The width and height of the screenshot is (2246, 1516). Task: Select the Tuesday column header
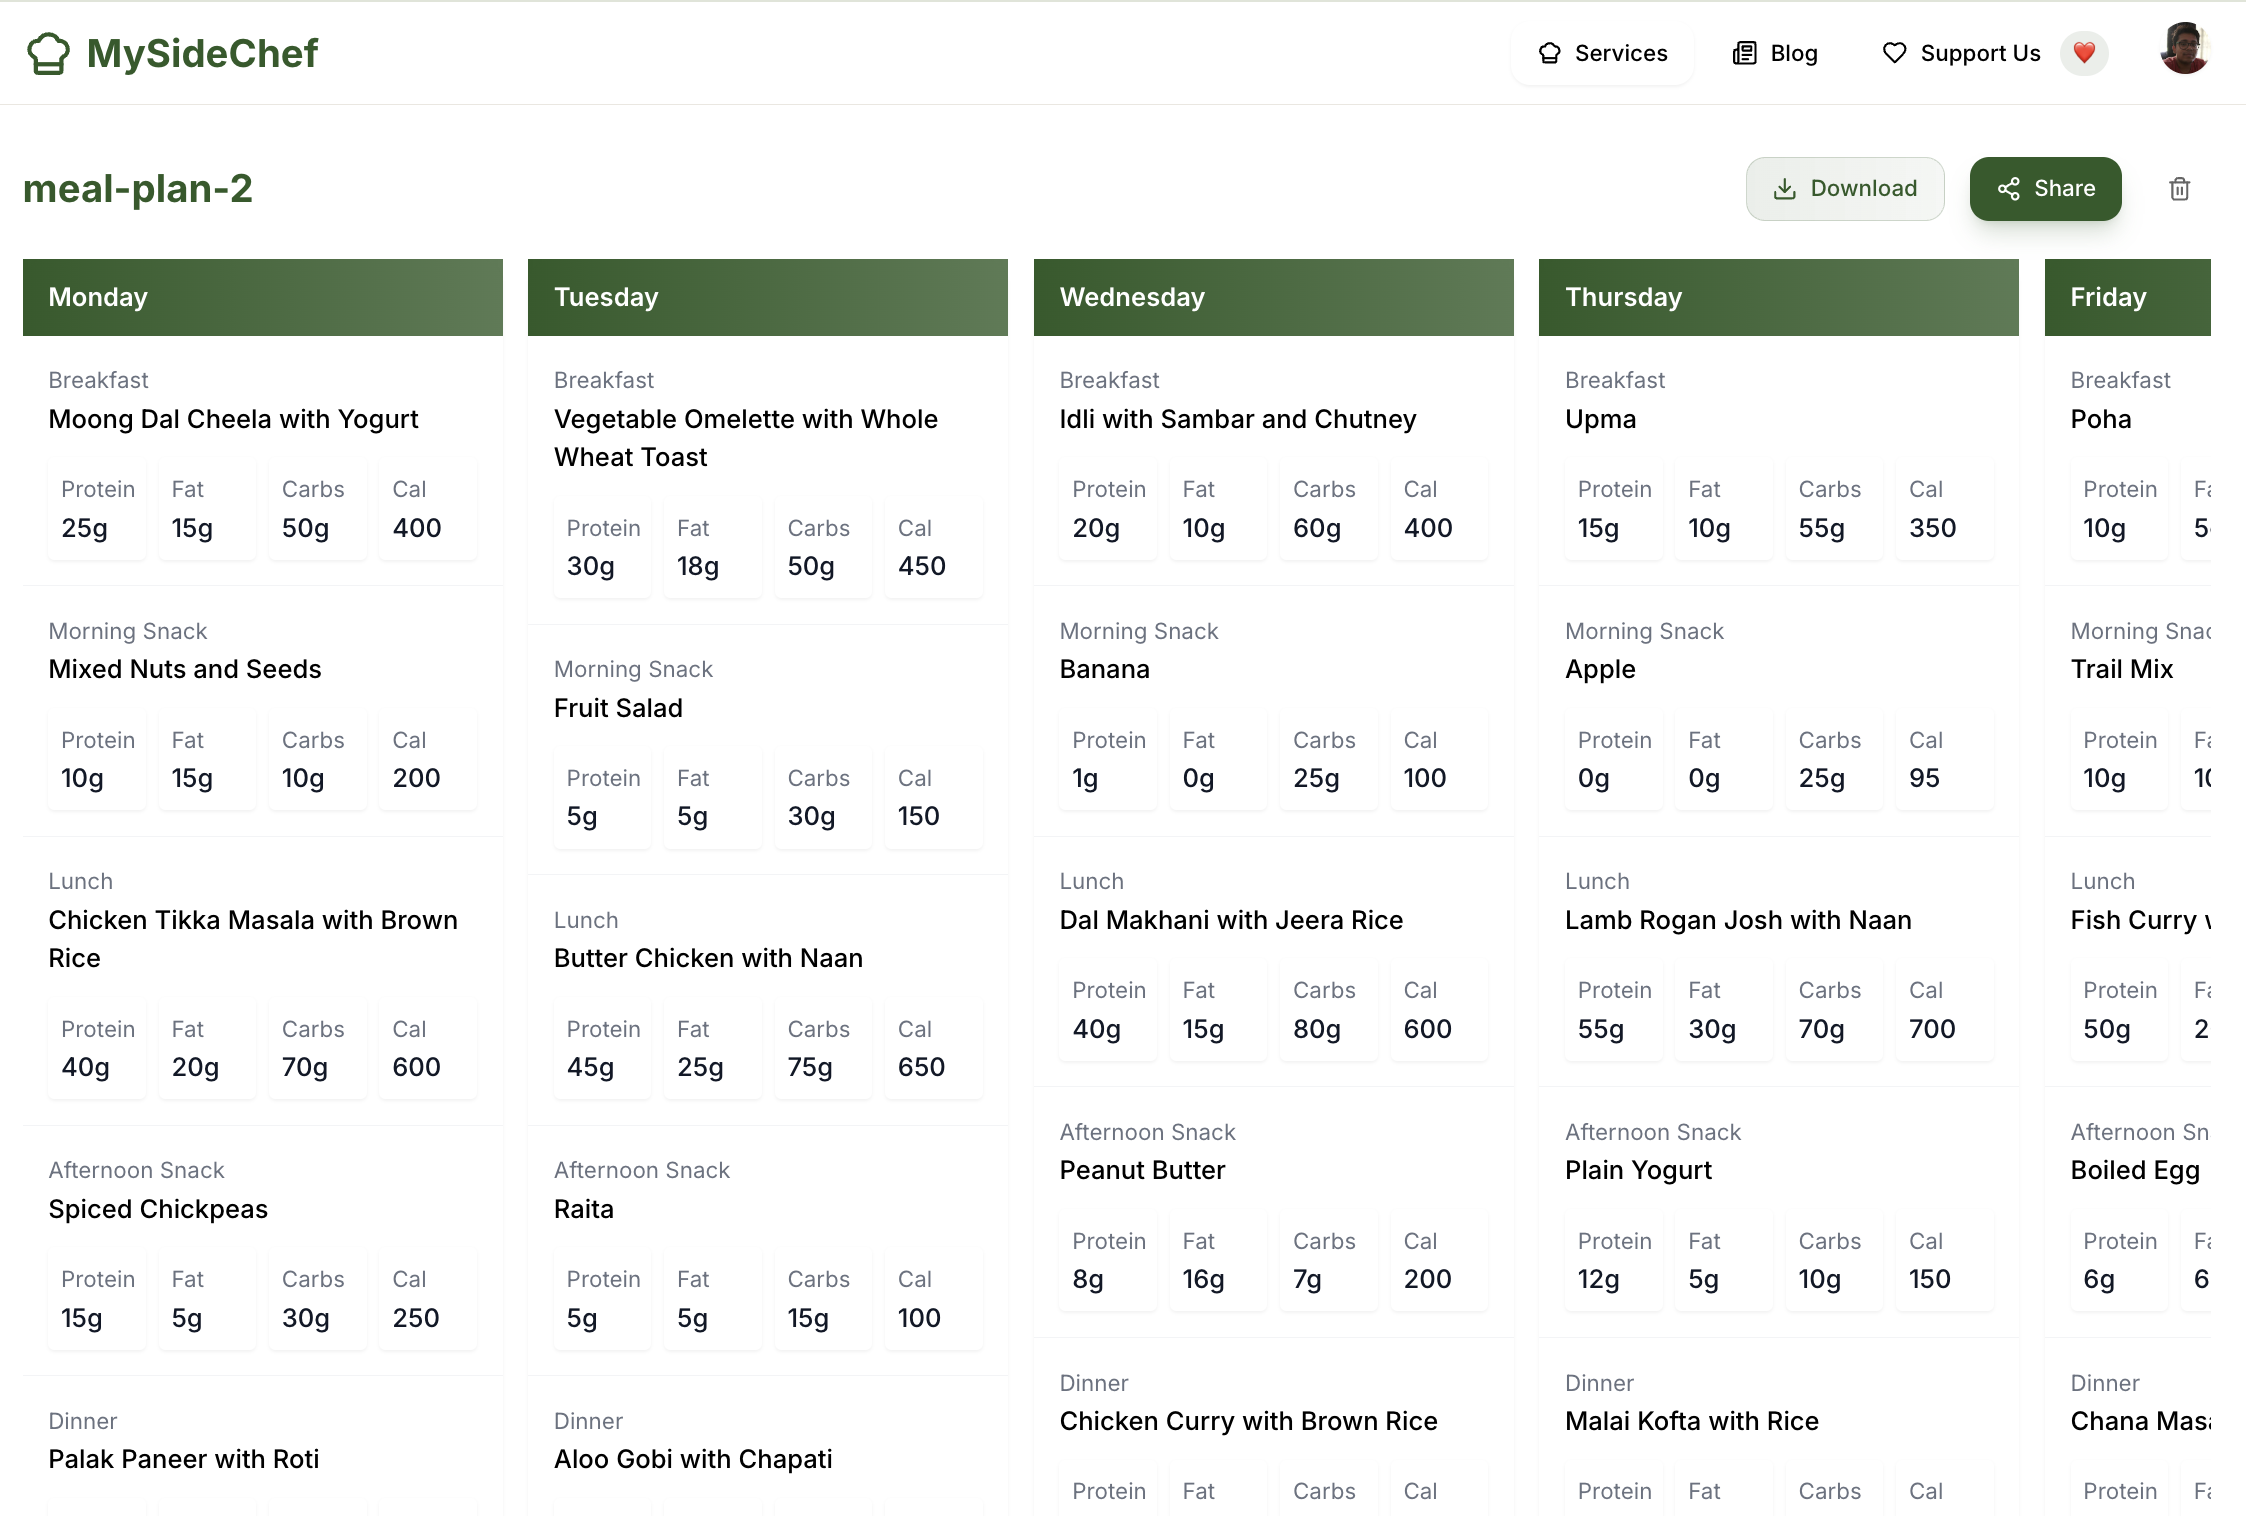(x=767, y=297)
